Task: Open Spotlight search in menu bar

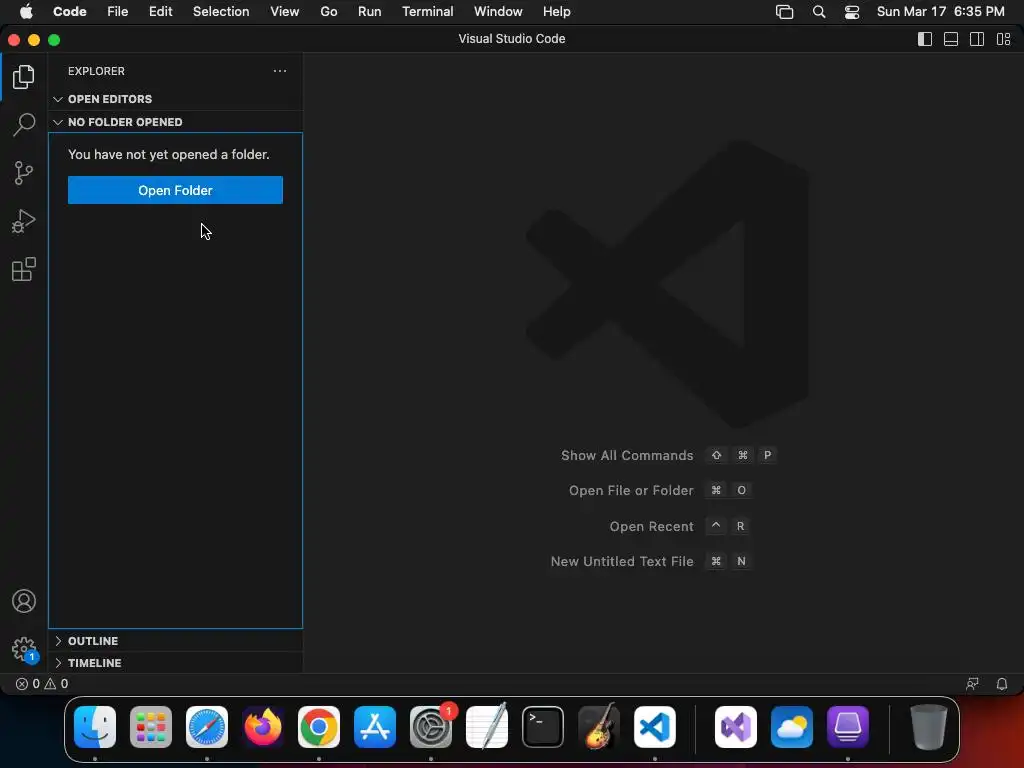Action: [819, 12]
